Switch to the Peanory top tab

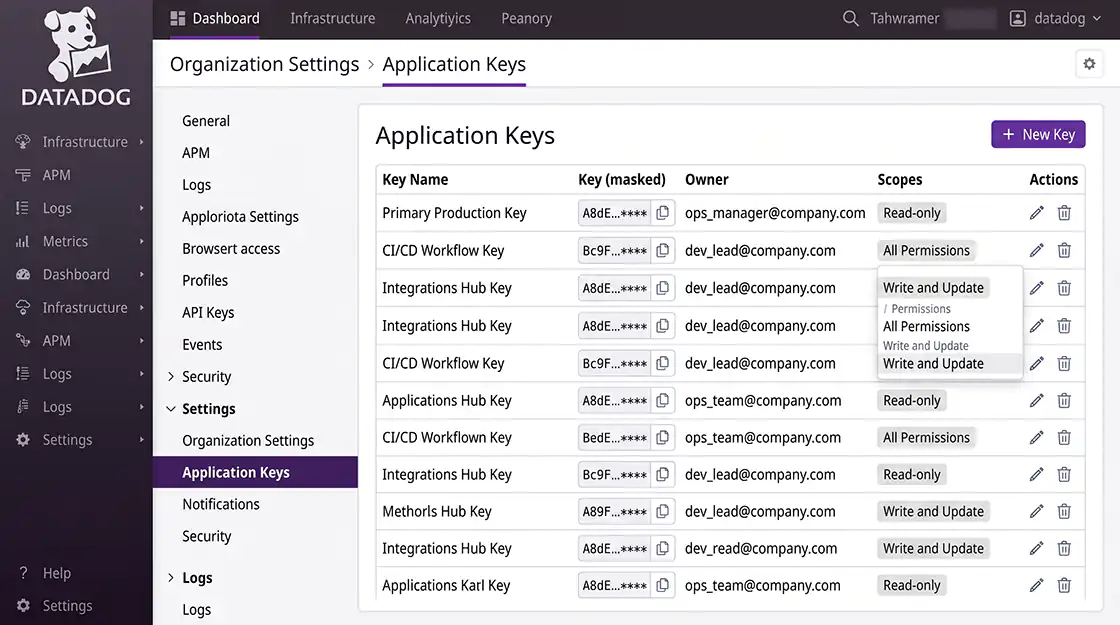(526, 19)
